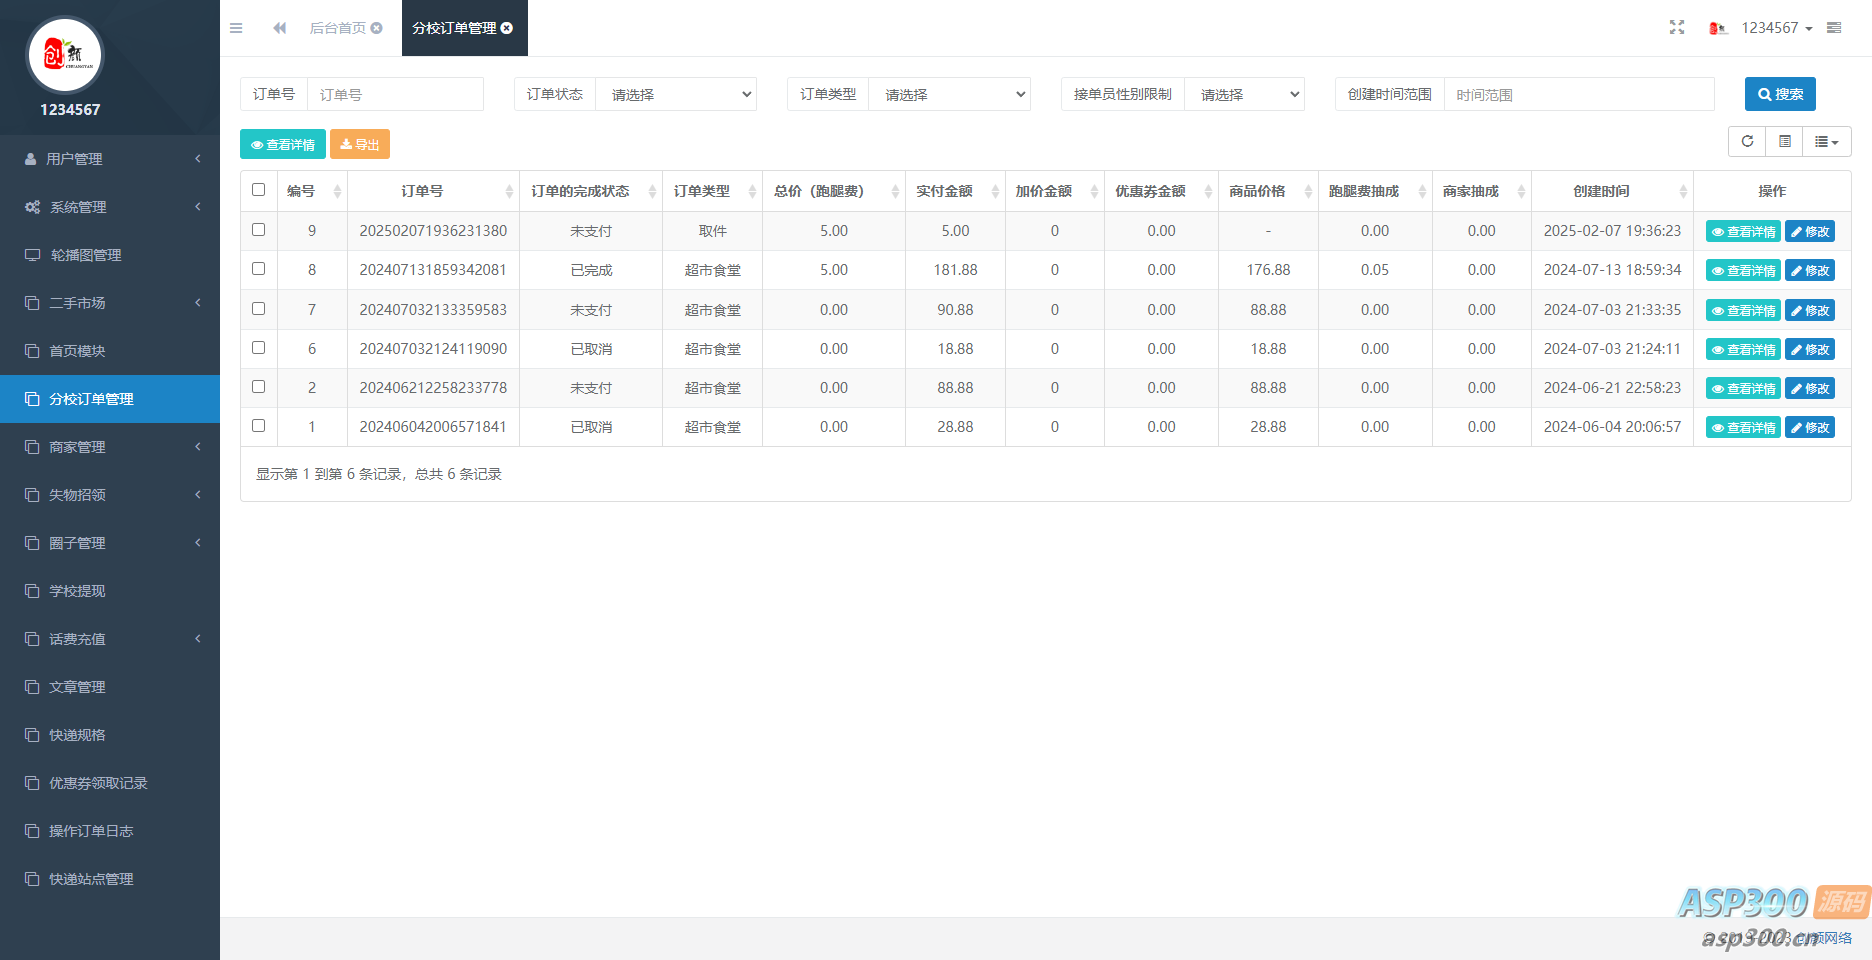Click the table refresh icon

click(x=1747, y=142)
